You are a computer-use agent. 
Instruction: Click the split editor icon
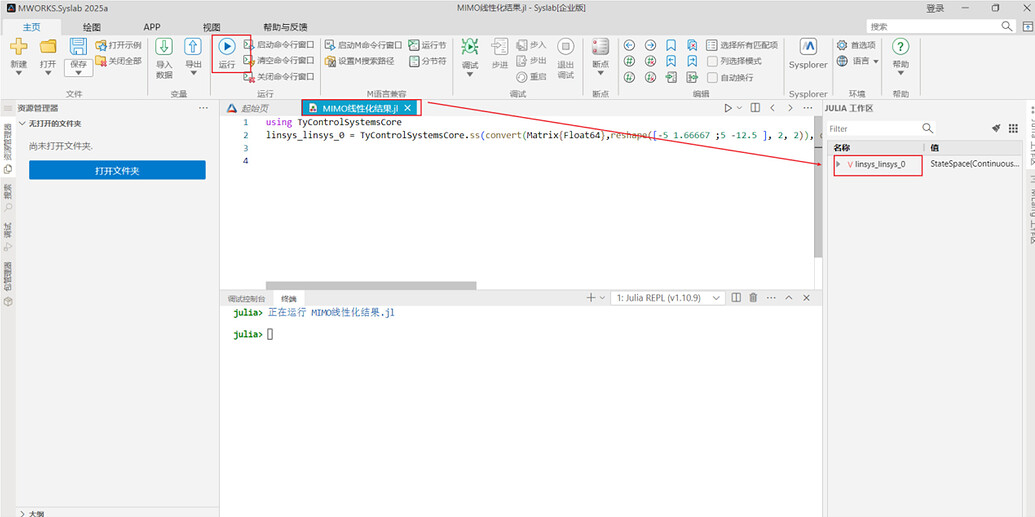[x=755, y=108]
